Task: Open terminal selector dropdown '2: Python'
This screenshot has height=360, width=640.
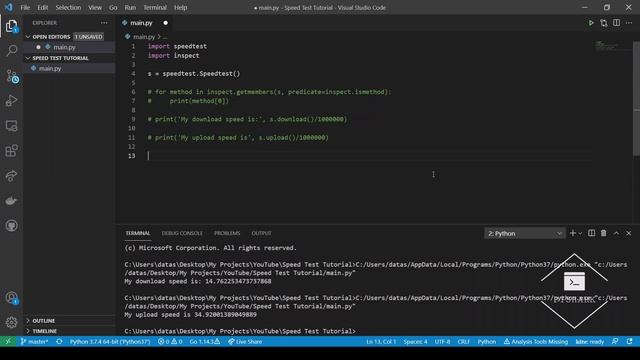Action: click(524, 233)
